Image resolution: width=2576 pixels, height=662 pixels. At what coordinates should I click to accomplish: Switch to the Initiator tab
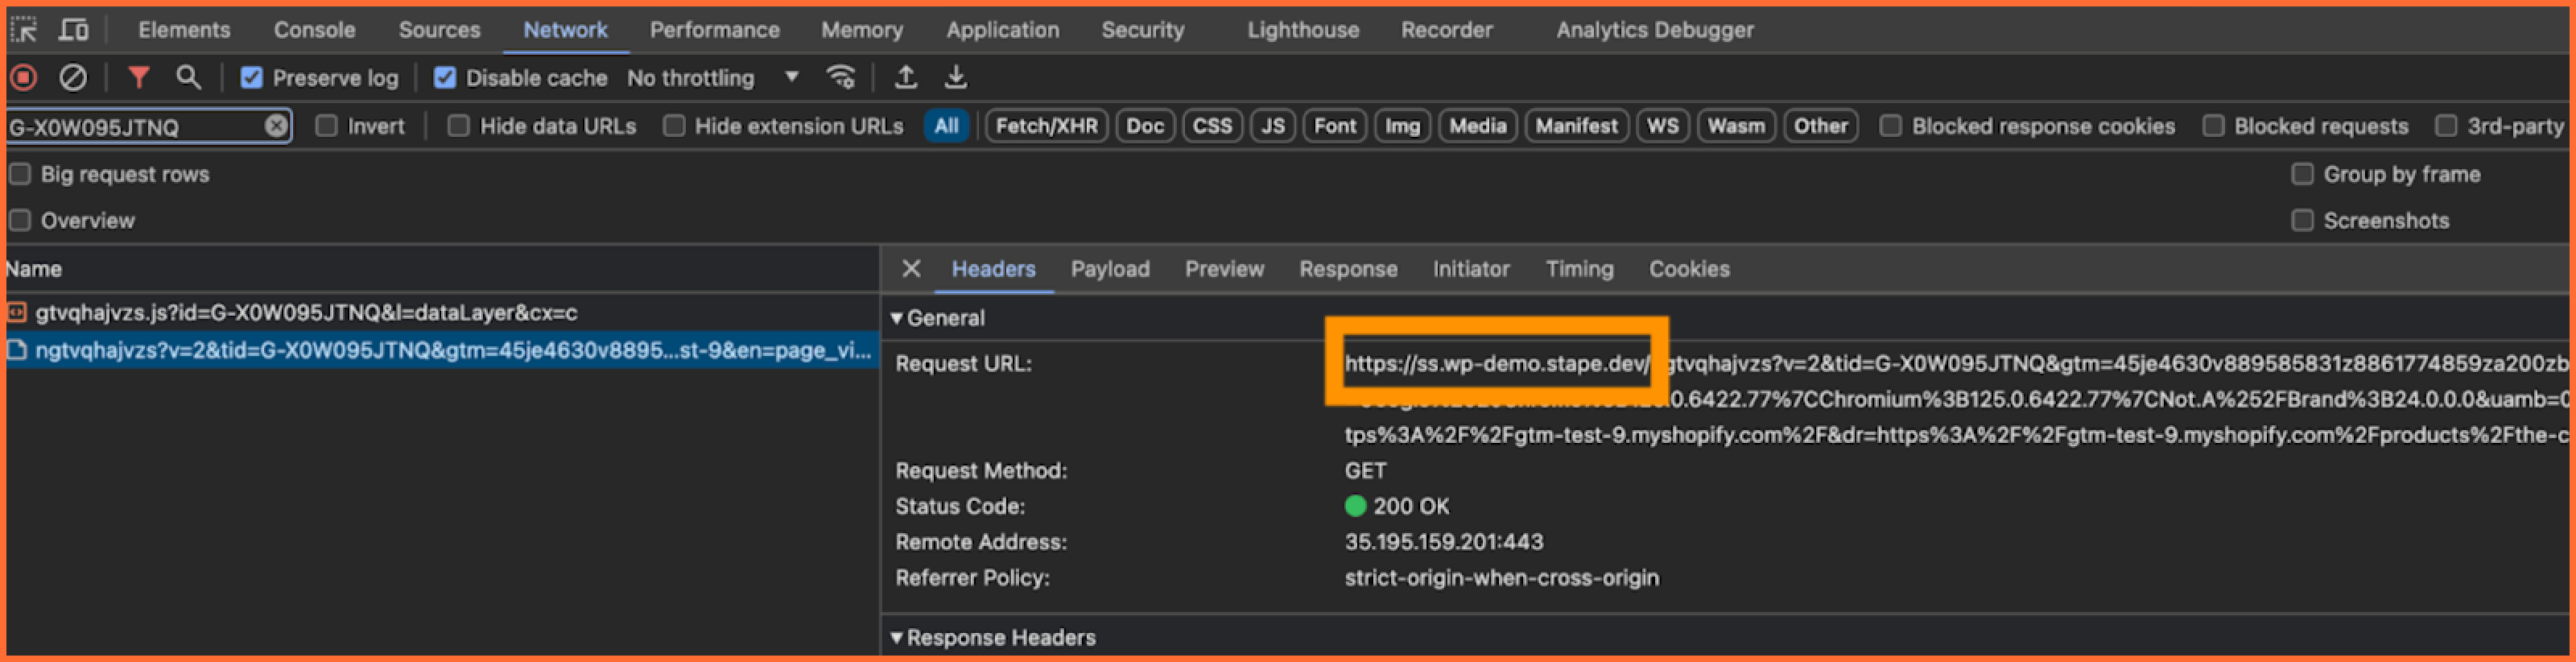click(1472, 269)
